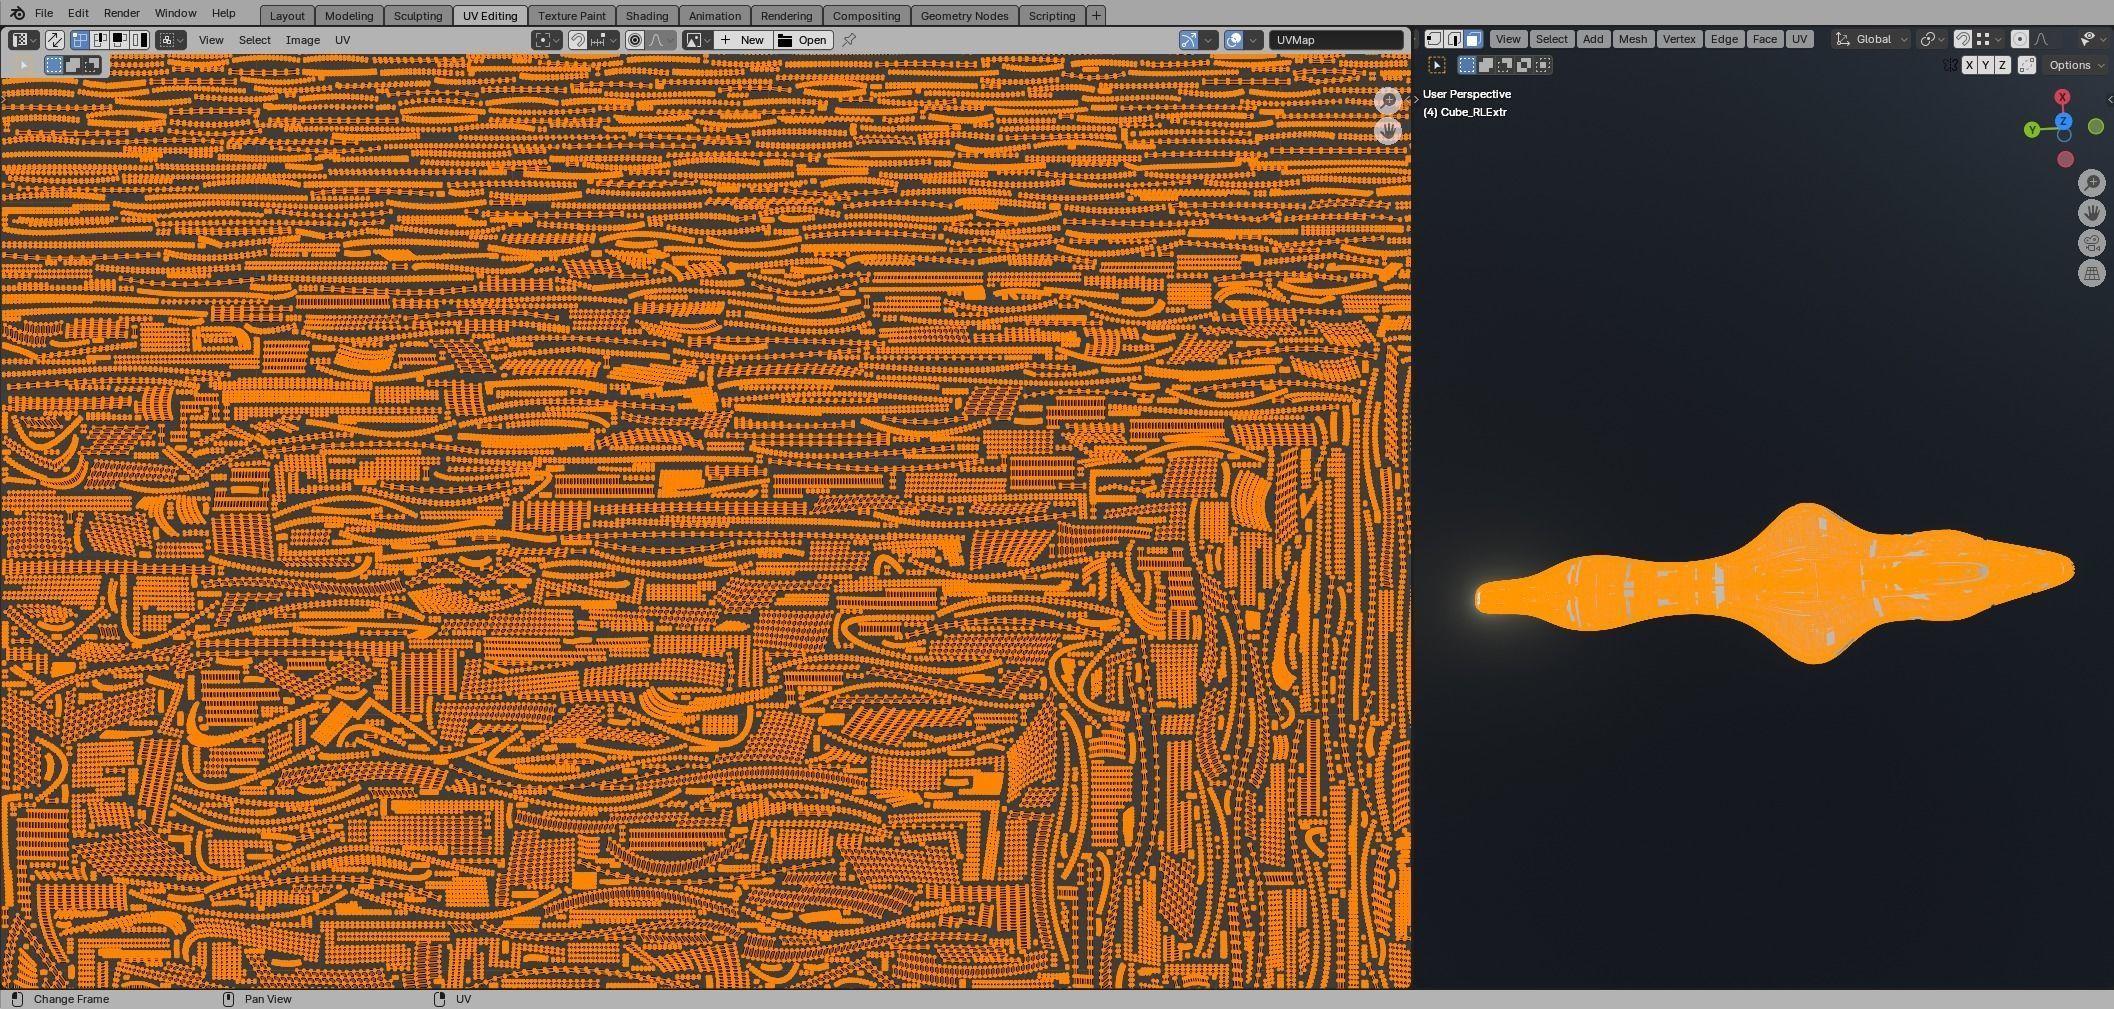
Task: Toggle UV sync selection arrows icon
Action: point(55,40)
